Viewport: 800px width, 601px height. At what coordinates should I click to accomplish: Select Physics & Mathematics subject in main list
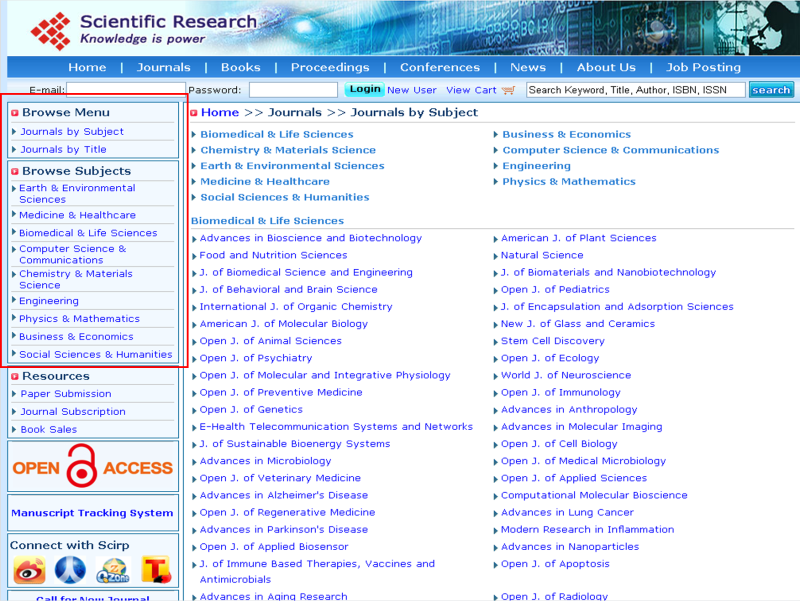click(x=569, y=181)
